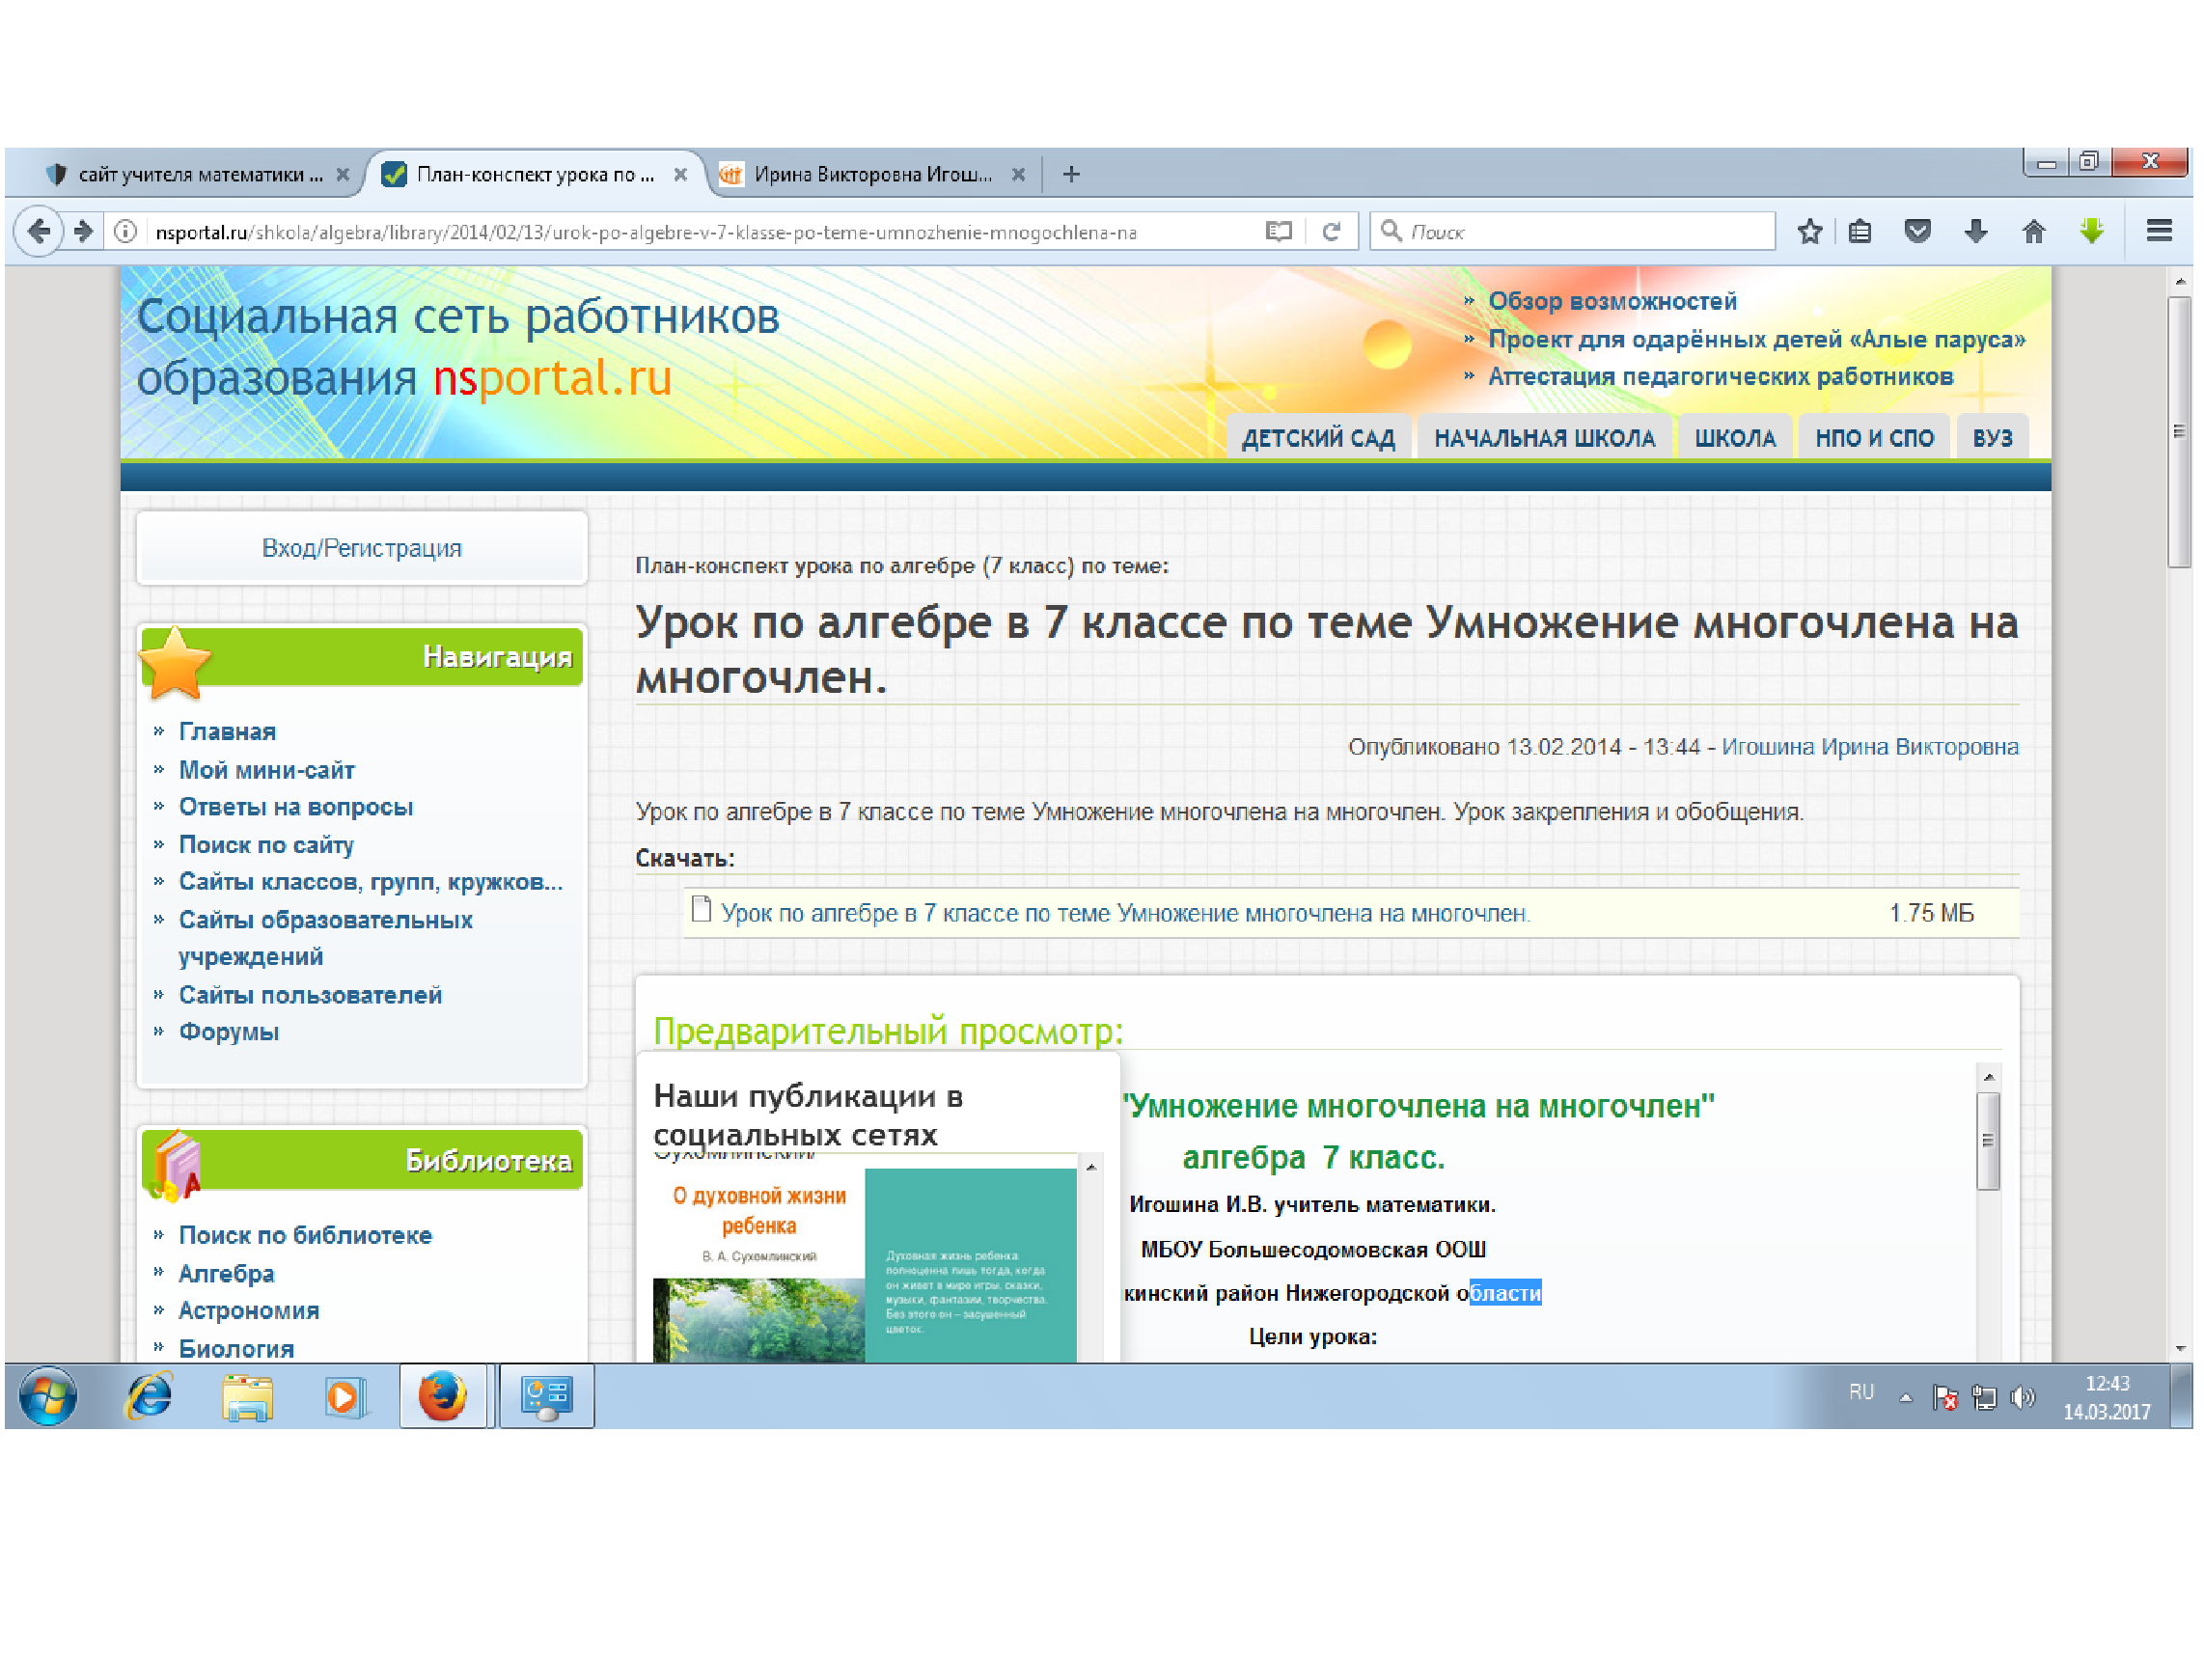
Task: Open 'Сайты классов, групп, кружков...' link
Action: [370, 882]
